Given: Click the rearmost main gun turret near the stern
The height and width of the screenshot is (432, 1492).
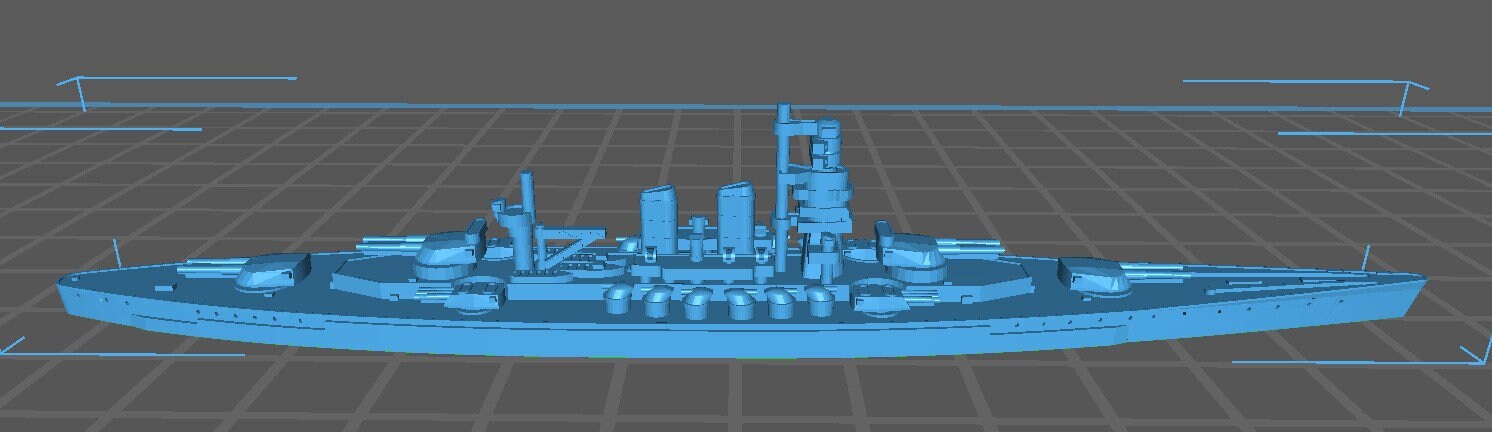Looking at the screenshot, I should point(272,271).
